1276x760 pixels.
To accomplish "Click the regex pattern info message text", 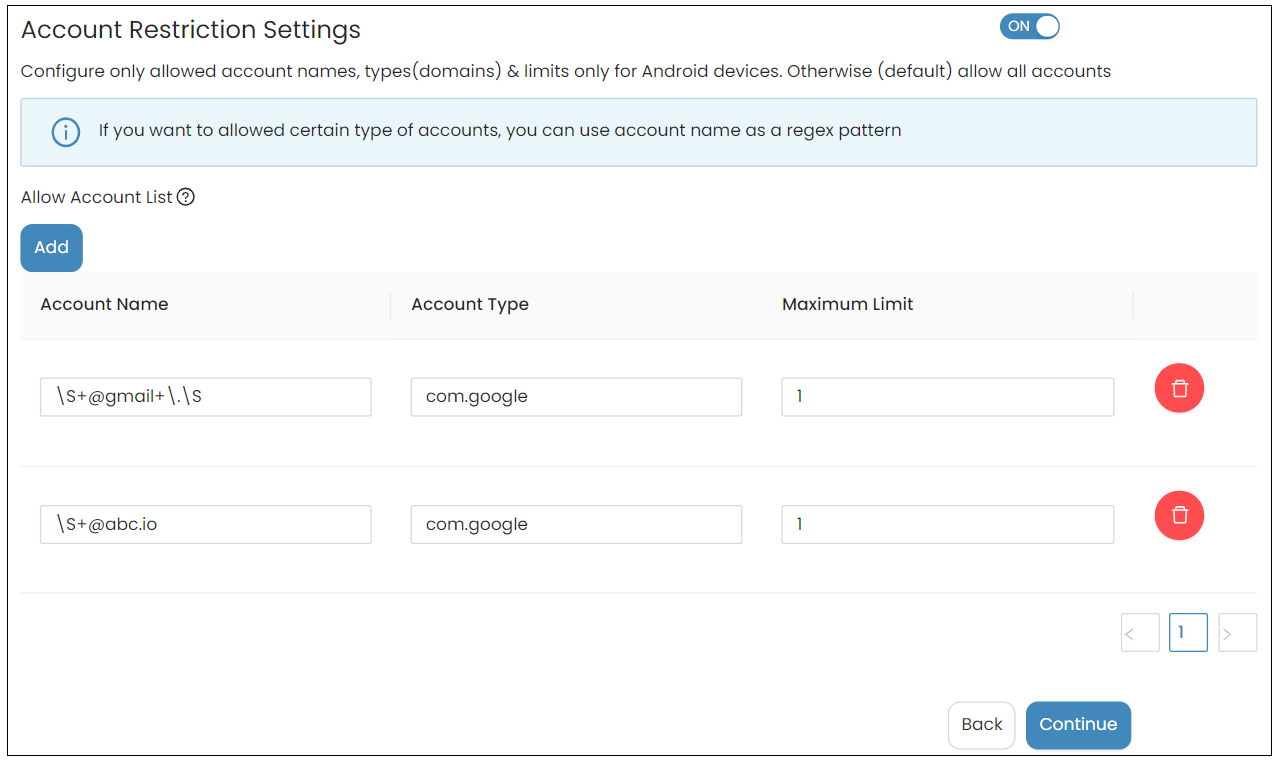I will click(500, 131).
